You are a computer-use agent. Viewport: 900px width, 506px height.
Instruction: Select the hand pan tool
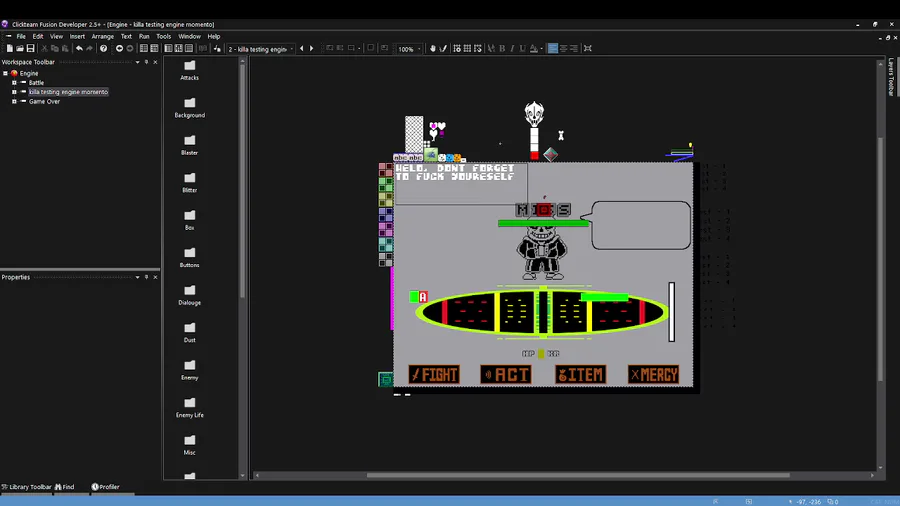(433, 49)
